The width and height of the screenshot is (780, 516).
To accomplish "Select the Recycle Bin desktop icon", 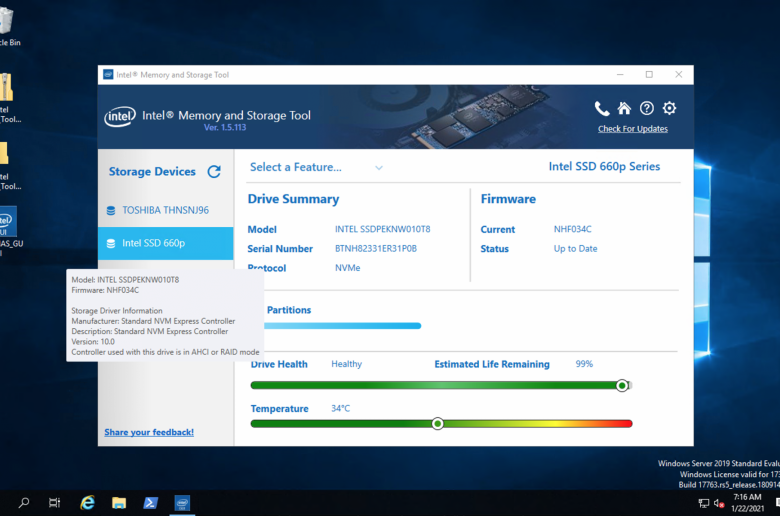I will (x=9, y=27).
